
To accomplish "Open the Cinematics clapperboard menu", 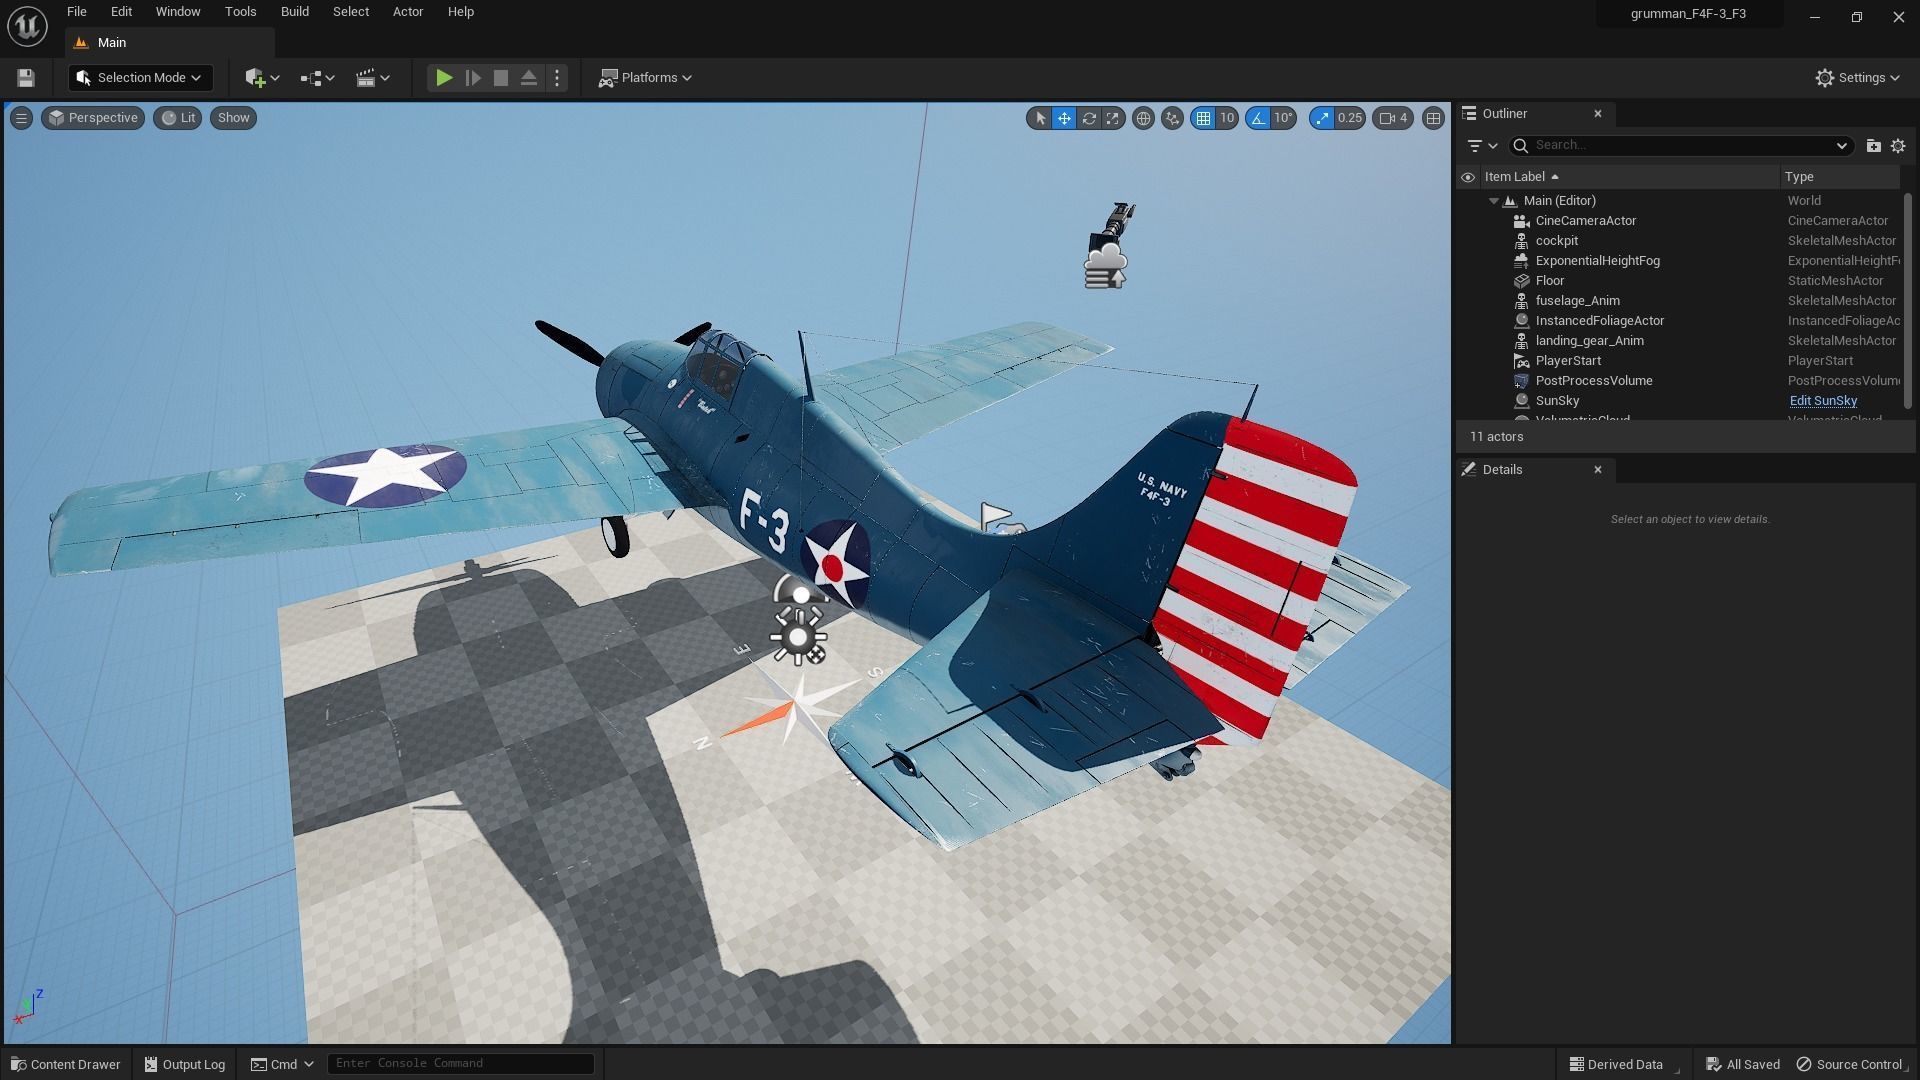I will pos(372,78).
